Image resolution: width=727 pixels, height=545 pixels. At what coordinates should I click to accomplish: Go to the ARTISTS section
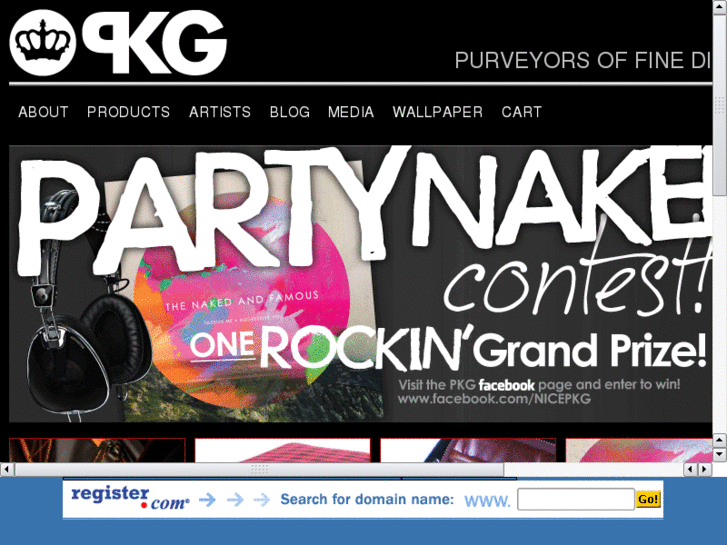(220, 112)
